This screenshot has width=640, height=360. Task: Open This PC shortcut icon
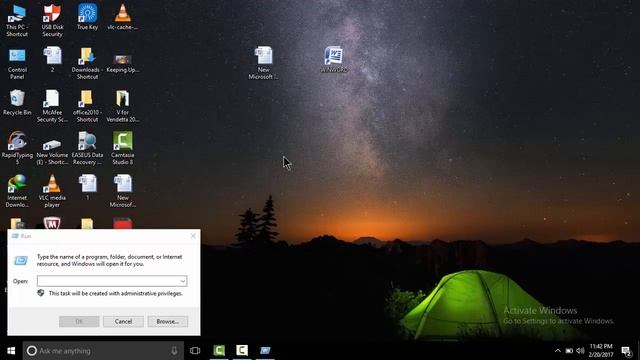pyautogui.click(x=17, y=20)
